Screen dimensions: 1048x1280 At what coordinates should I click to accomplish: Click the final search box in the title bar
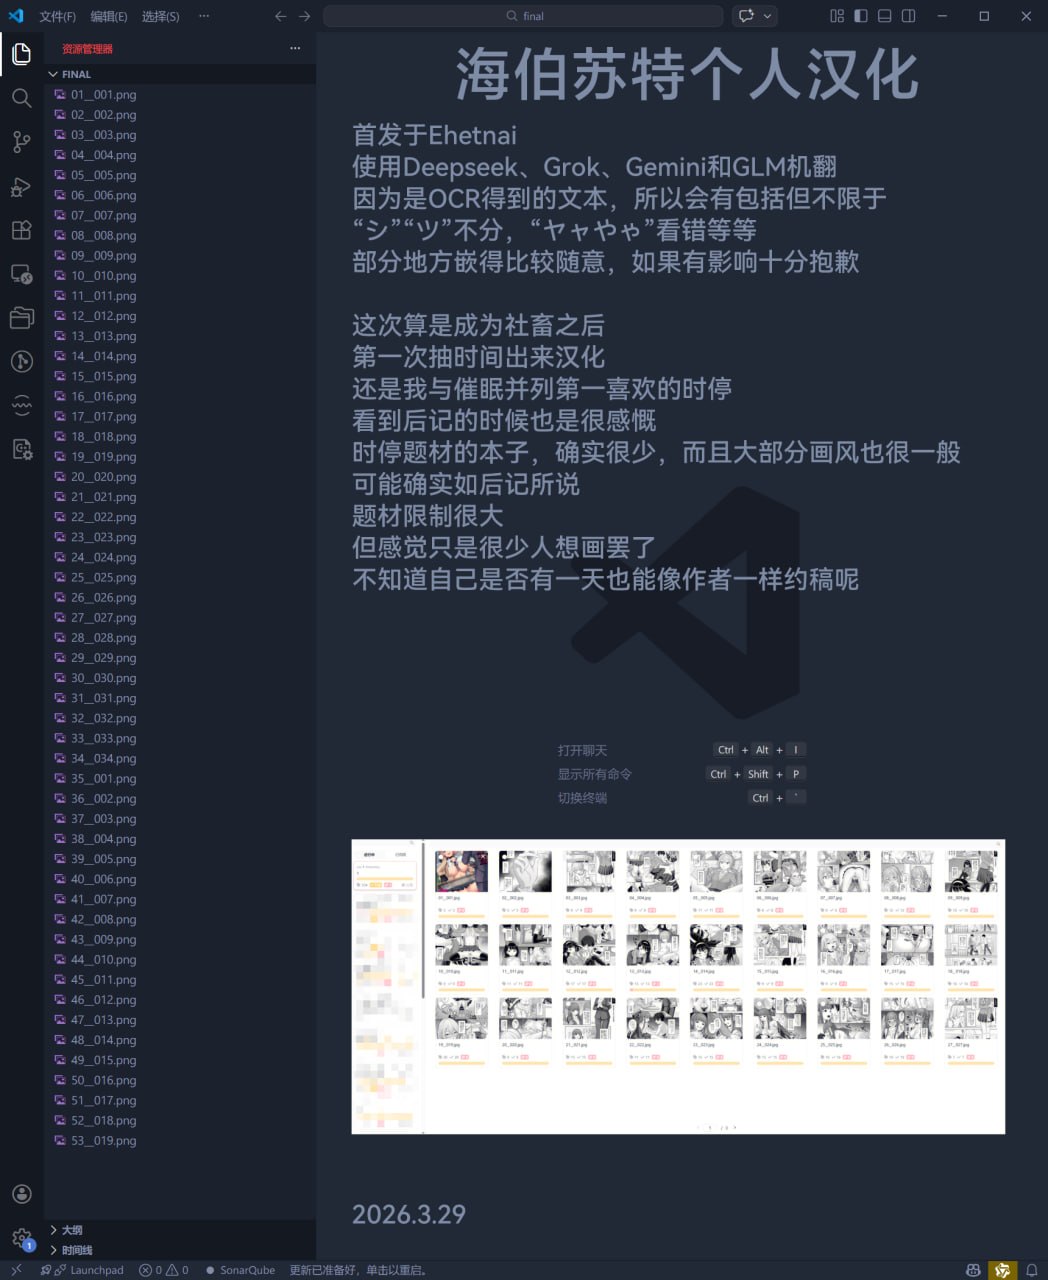(x=523, y=16)
